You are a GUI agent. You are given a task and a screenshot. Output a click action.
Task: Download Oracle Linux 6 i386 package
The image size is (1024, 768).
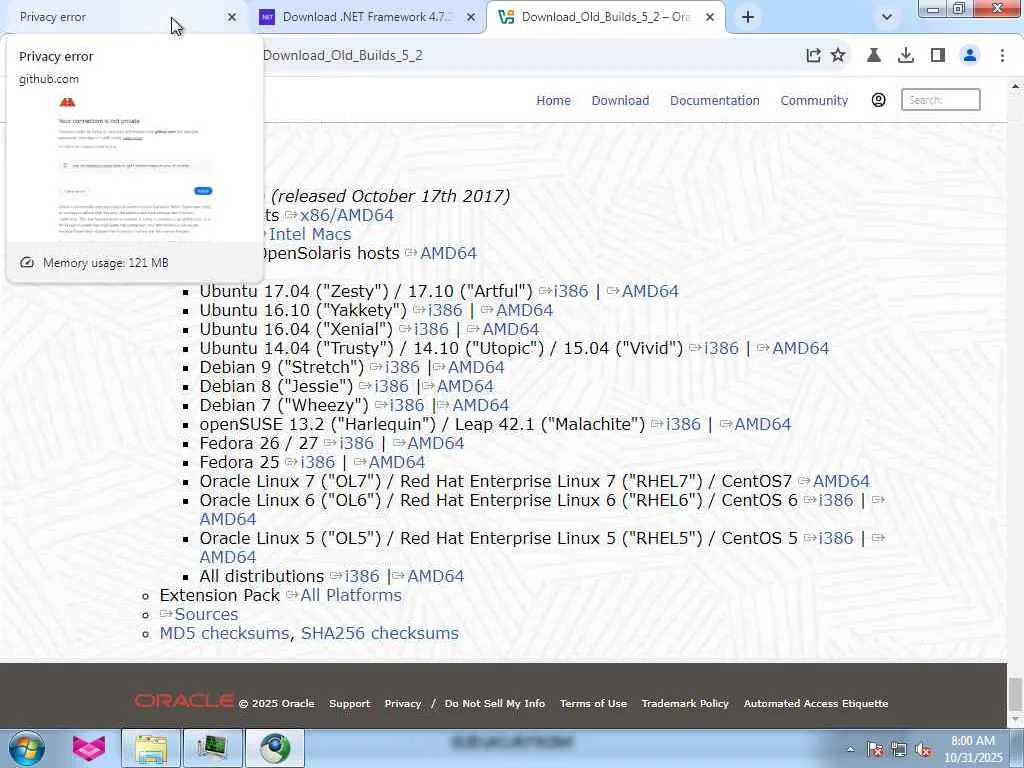tap(836, 500)
